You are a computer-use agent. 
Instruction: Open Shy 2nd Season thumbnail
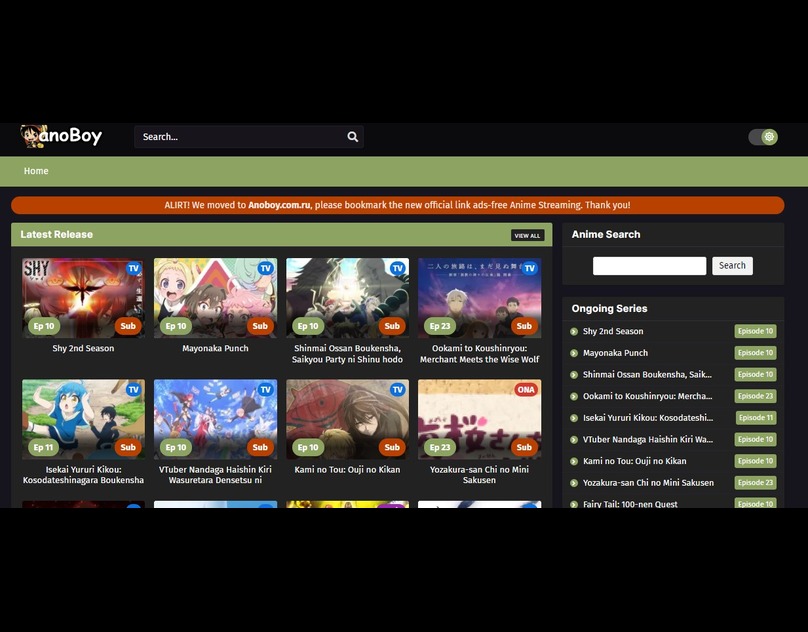pyautogui.click(x=83, y=298)
